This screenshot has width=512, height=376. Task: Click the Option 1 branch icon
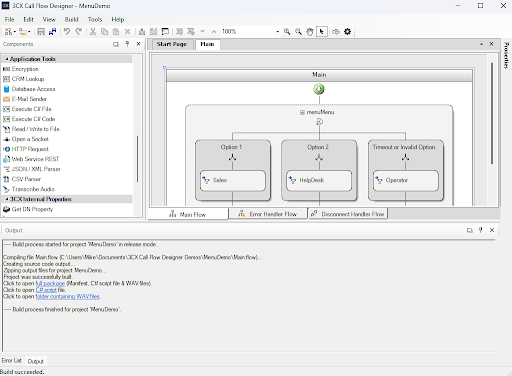click(232, 157)
